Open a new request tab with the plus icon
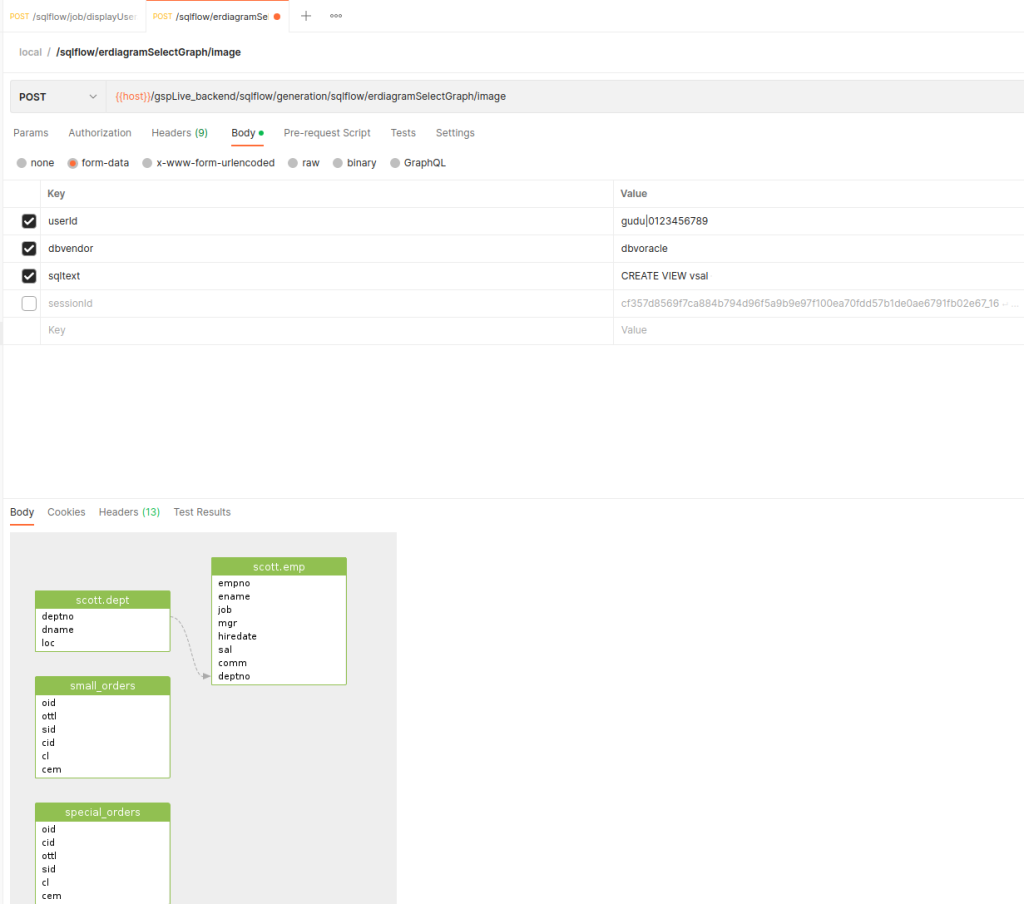 305,16
